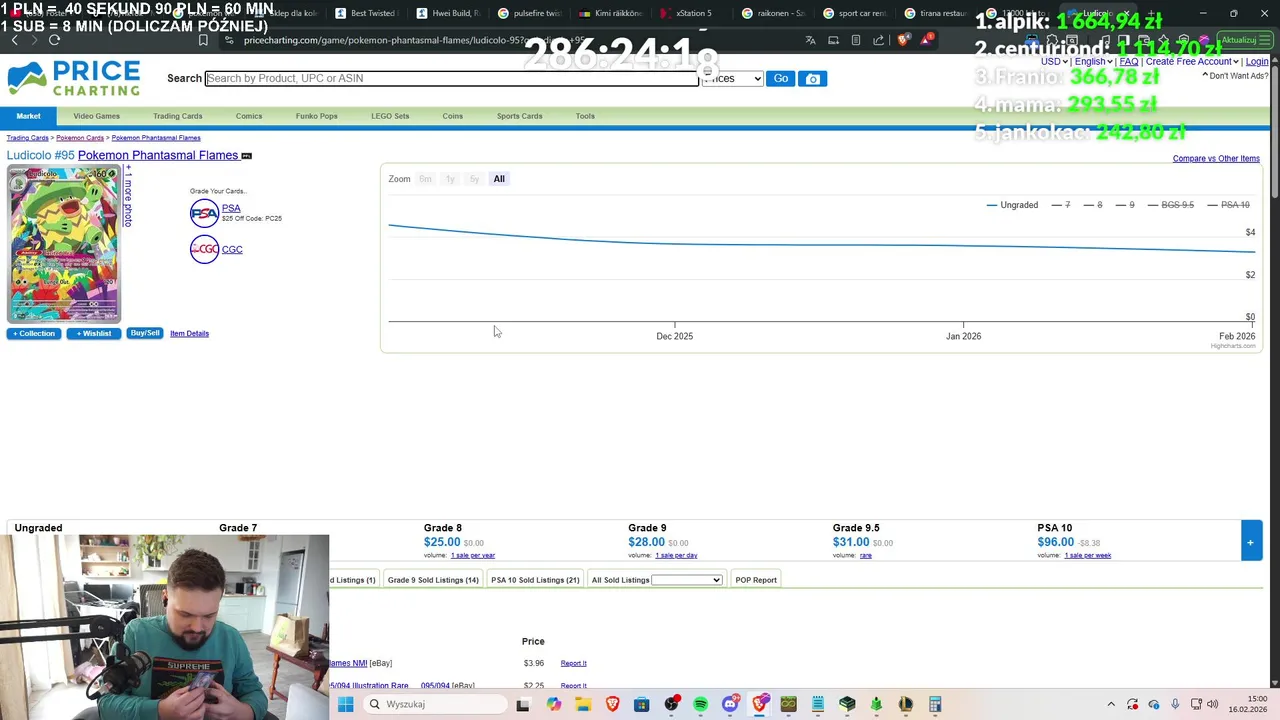Open the Market tab
Image resolution: width=1280 pixels, height=720 pixels.
[x=28, y=116]
